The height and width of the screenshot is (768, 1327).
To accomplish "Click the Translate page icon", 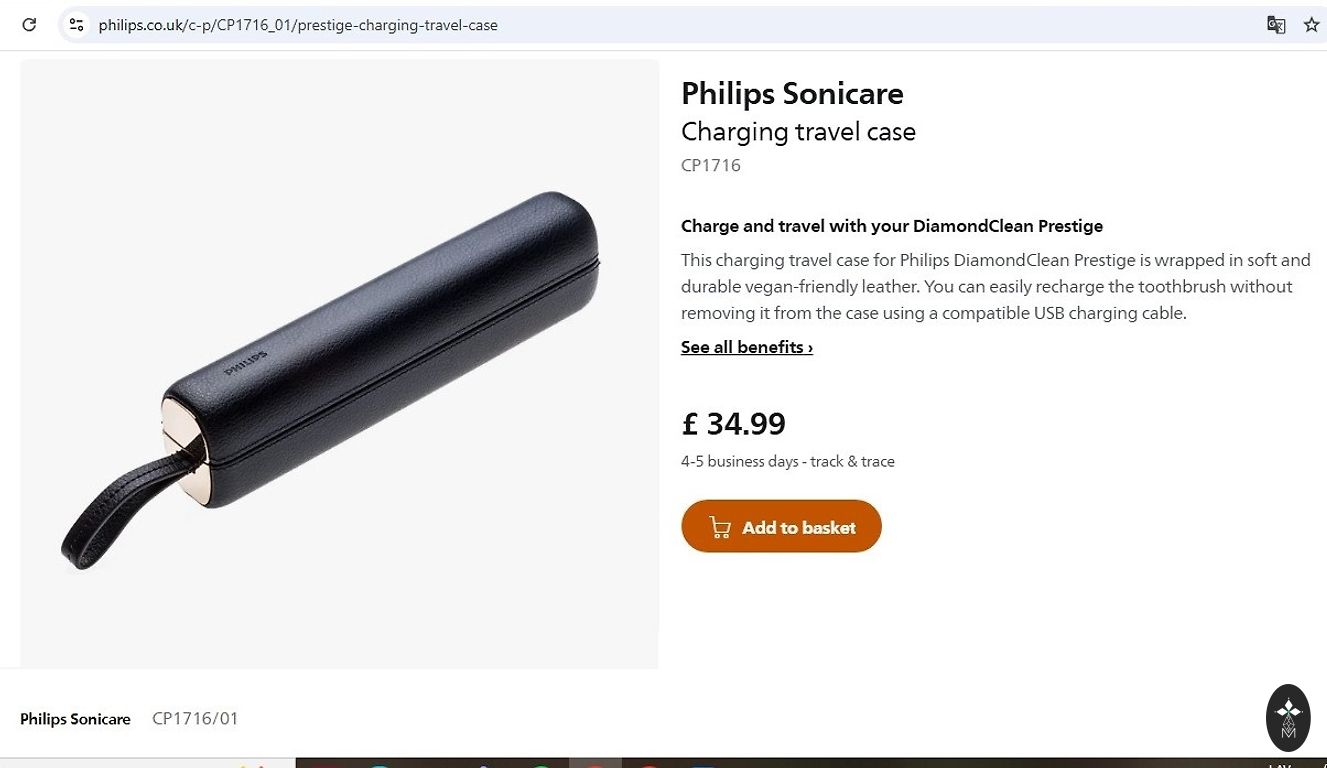I will pos(1276,25).
